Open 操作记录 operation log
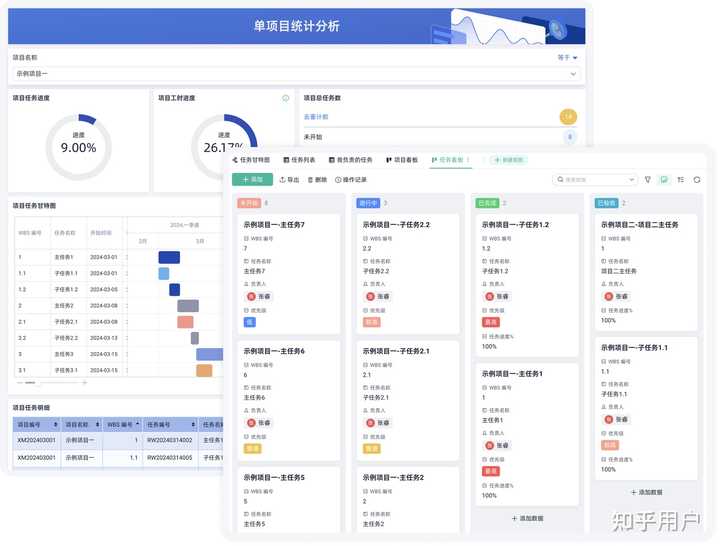Screen dimensions: 720x546 [351, 180]
